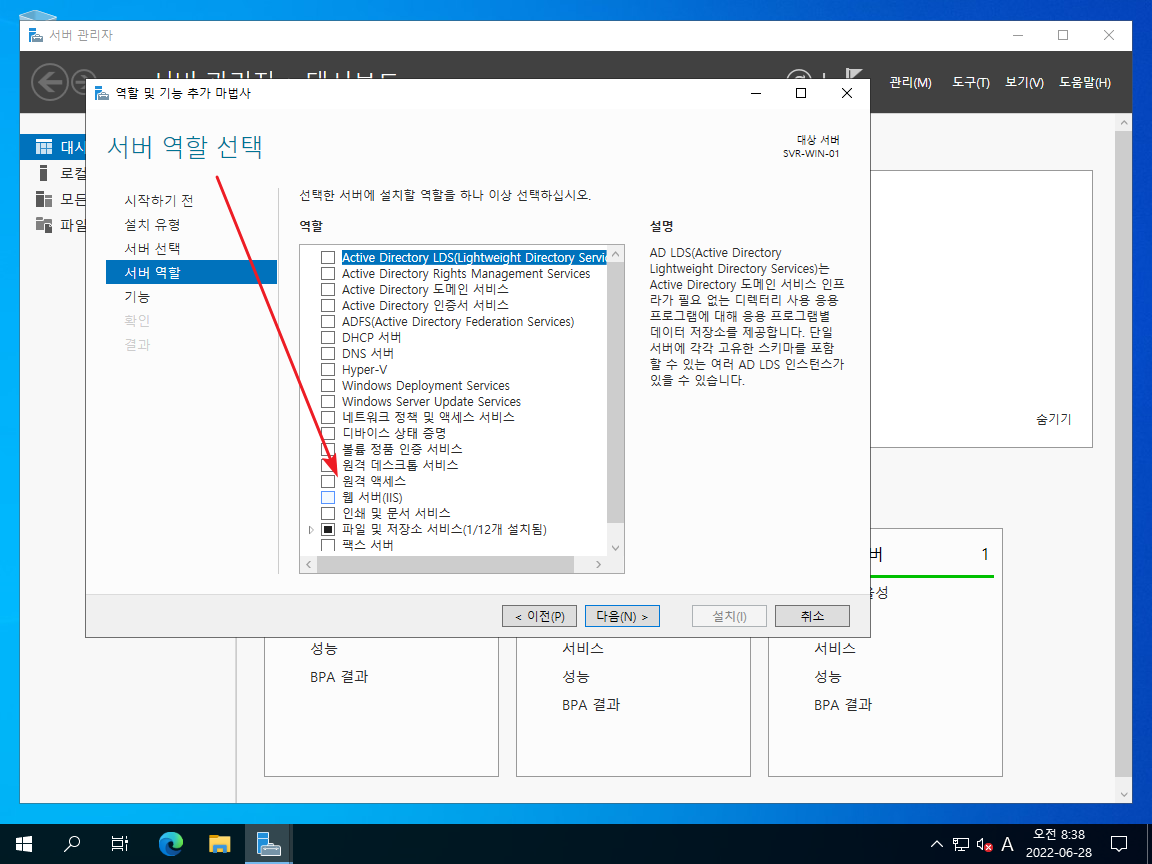Click 서비스 in middle dashboard tile
This screenshot has width=1152, height=864.
click(x=583, y=649)
